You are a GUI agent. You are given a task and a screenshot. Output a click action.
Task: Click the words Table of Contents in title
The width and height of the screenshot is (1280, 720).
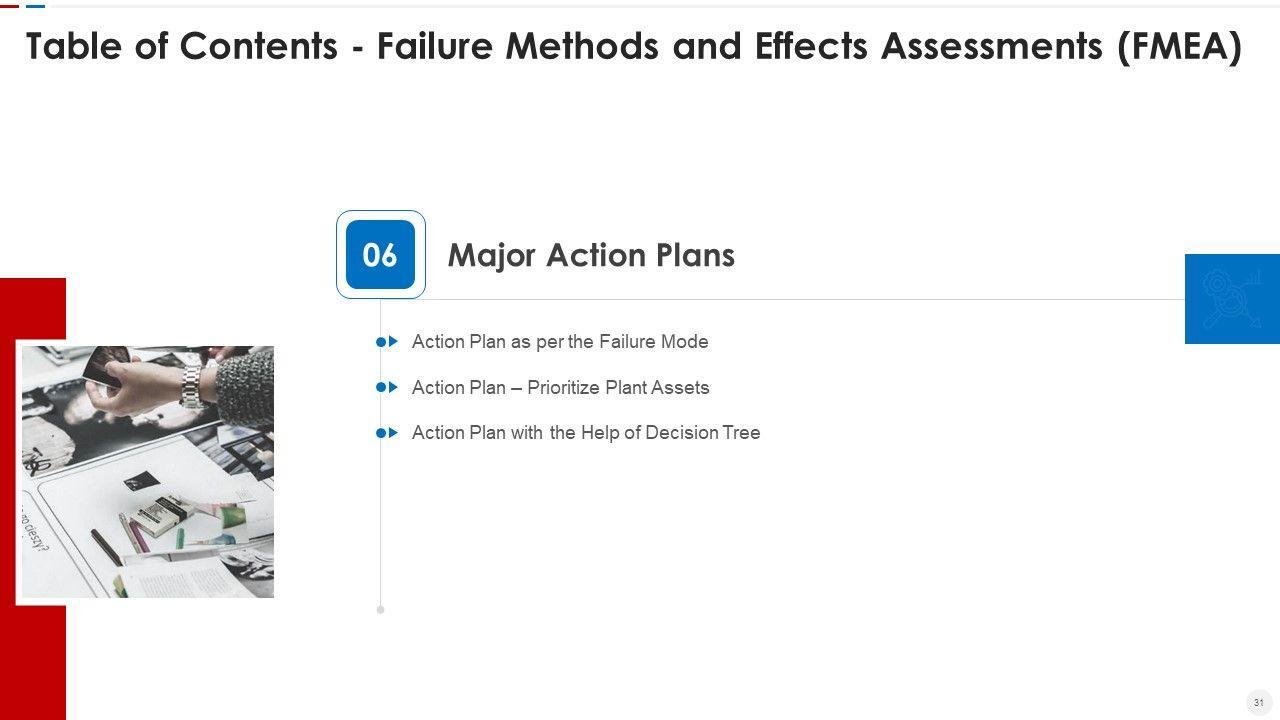(x=182, y=46)
